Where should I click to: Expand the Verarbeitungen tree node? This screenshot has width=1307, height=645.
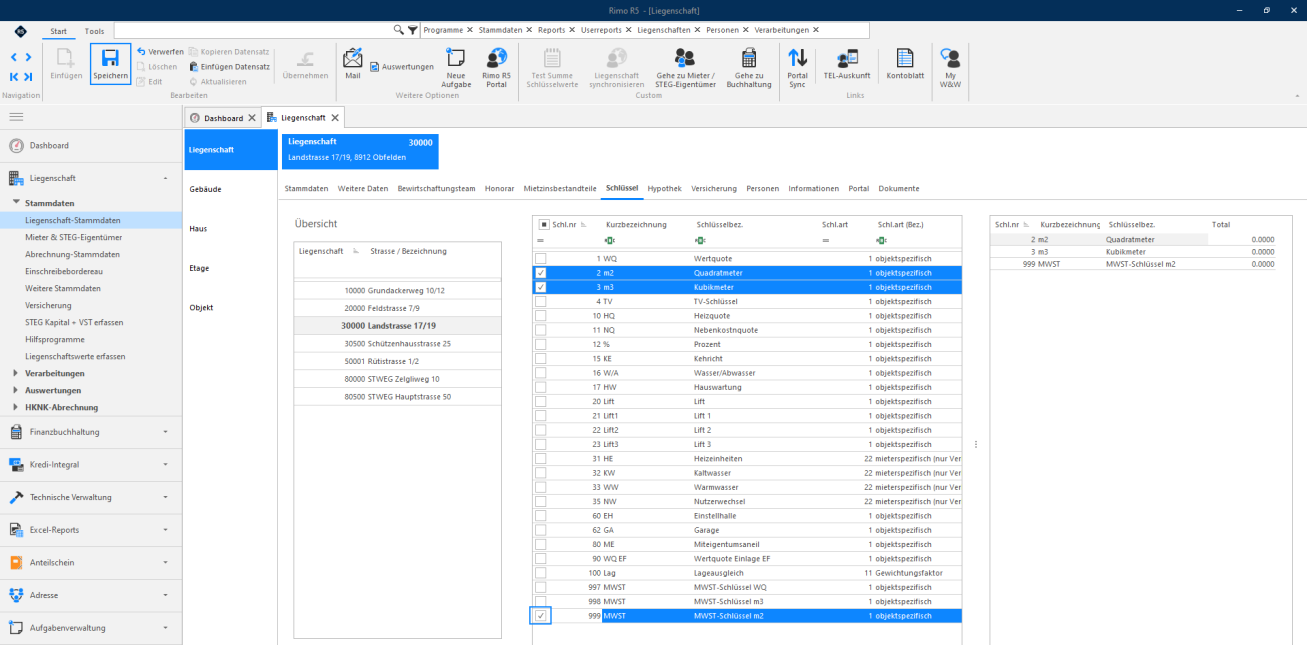point(15,373)
